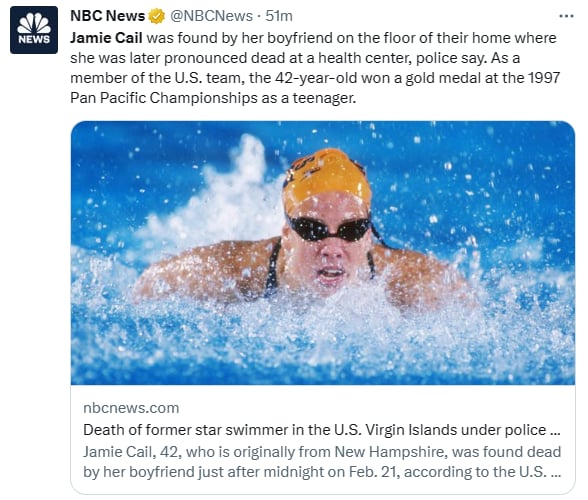Click the 'Jamie Cail, 42' card description

[322, 462]
